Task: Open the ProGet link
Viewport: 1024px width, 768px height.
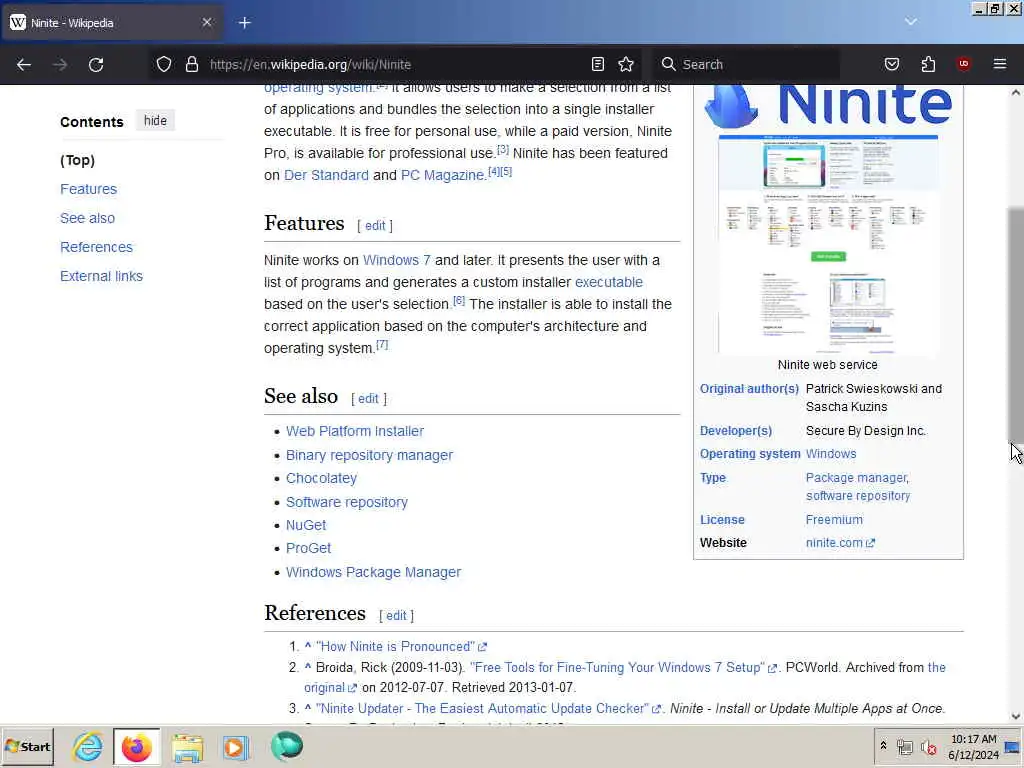Action: tap(308, 549)
